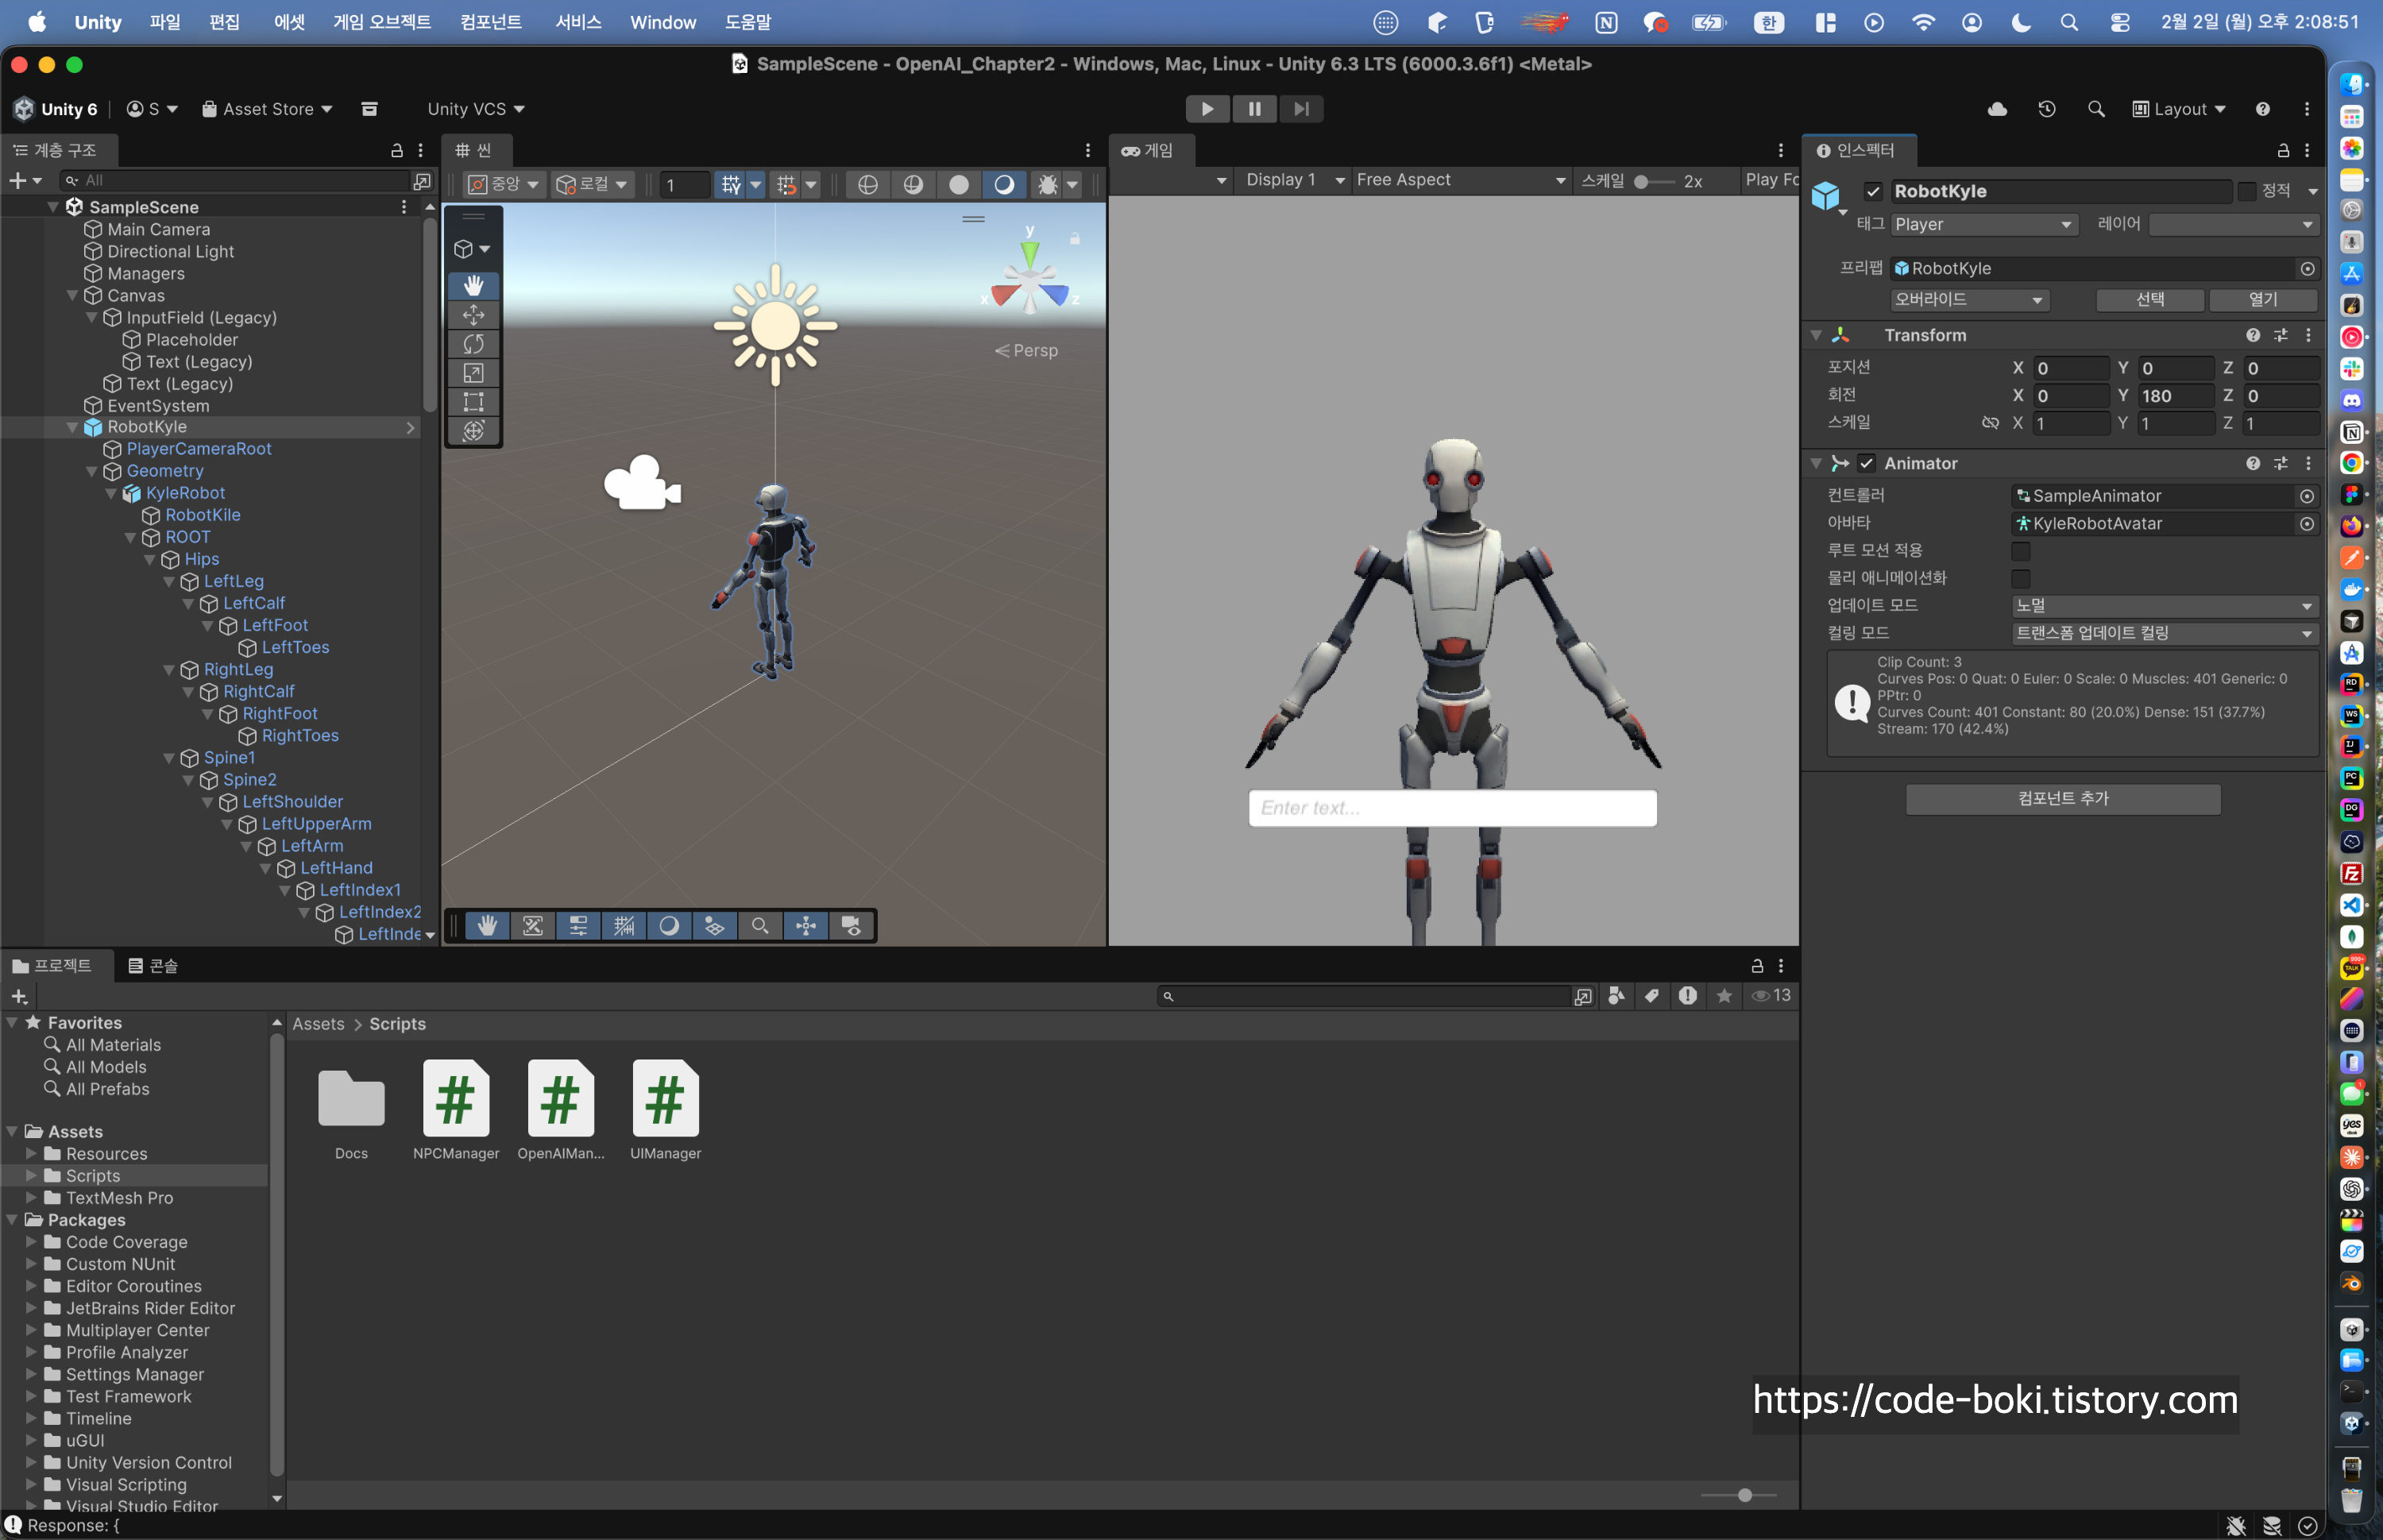This screenshot has width=2383, height=1540.
Task: Click the Step frame button
Action: pyautogui.click(x=1301, y=109)
